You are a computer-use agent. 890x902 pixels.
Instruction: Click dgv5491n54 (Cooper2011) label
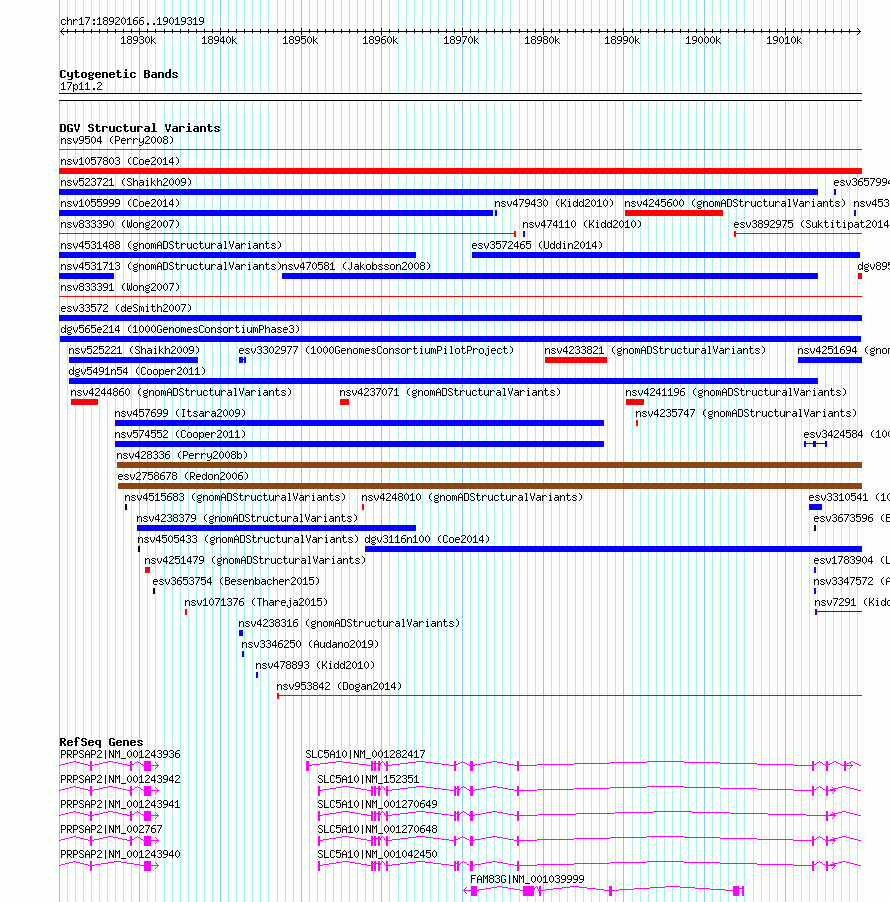click(x=137, y=372)
